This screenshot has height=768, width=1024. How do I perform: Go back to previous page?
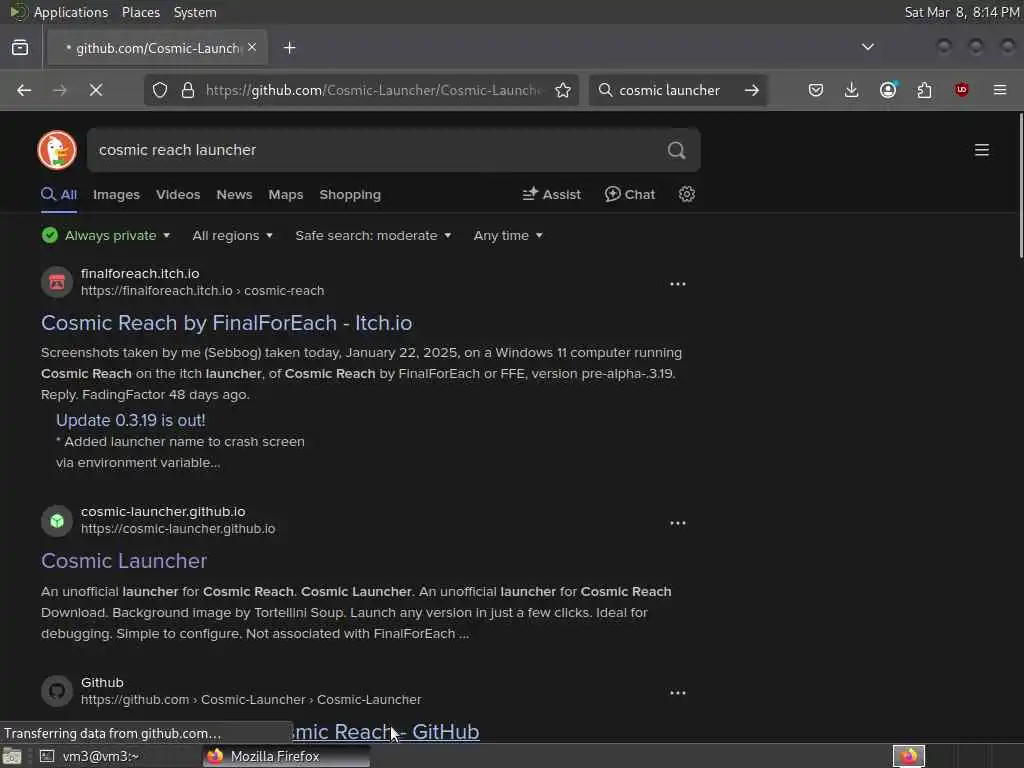24,90
